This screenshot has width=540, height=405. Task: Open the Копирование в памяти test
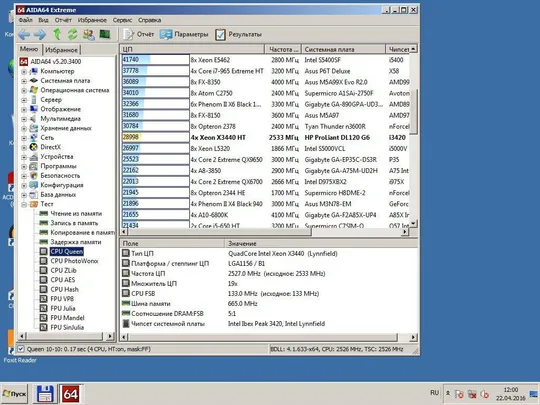(82, 232)
